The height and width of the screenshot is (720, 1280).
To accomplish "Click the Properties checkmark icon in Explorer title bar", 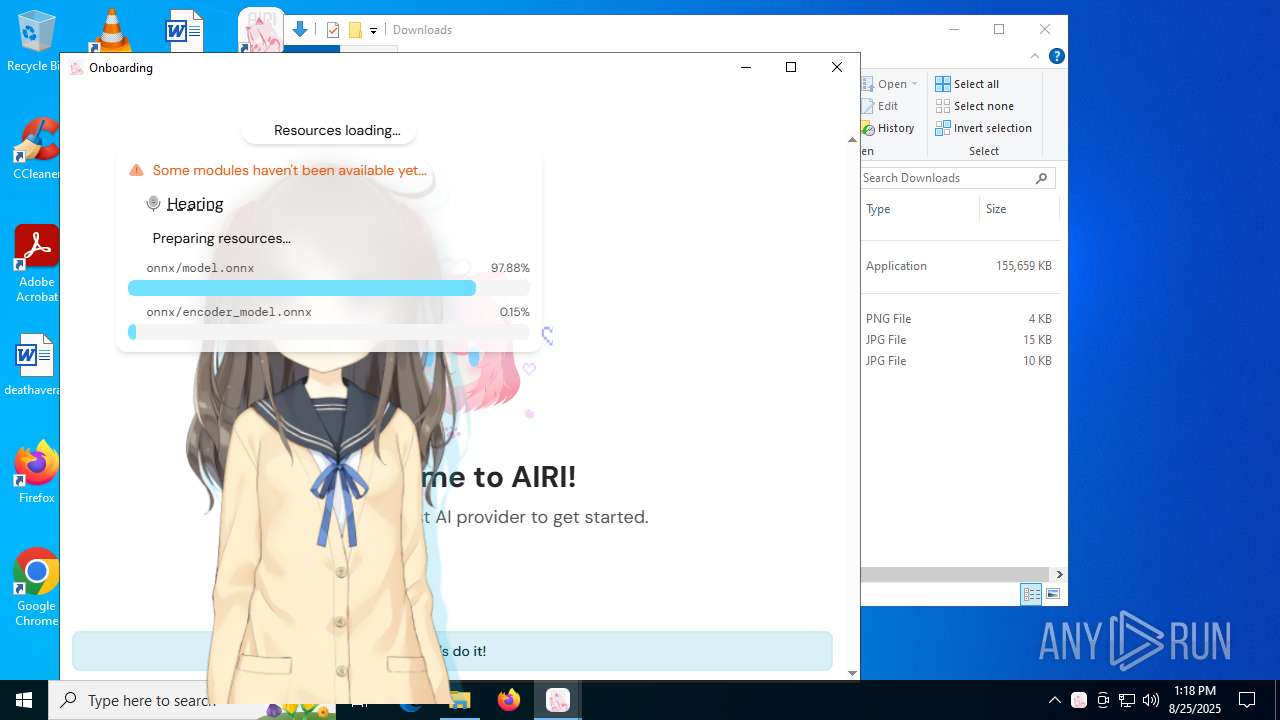I will tap(333, 30).
